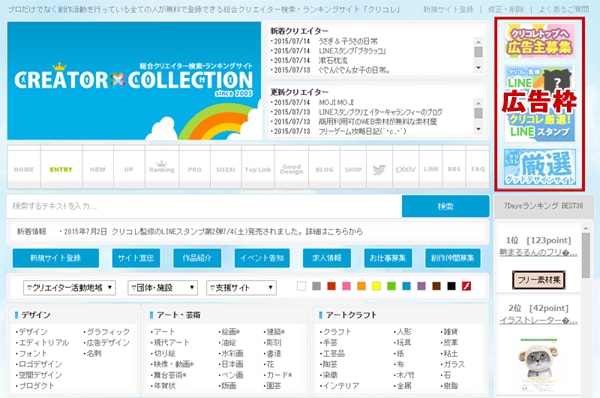Select the brown color swatch
Viewport: 600px width, 398px height.
(436, 286)
